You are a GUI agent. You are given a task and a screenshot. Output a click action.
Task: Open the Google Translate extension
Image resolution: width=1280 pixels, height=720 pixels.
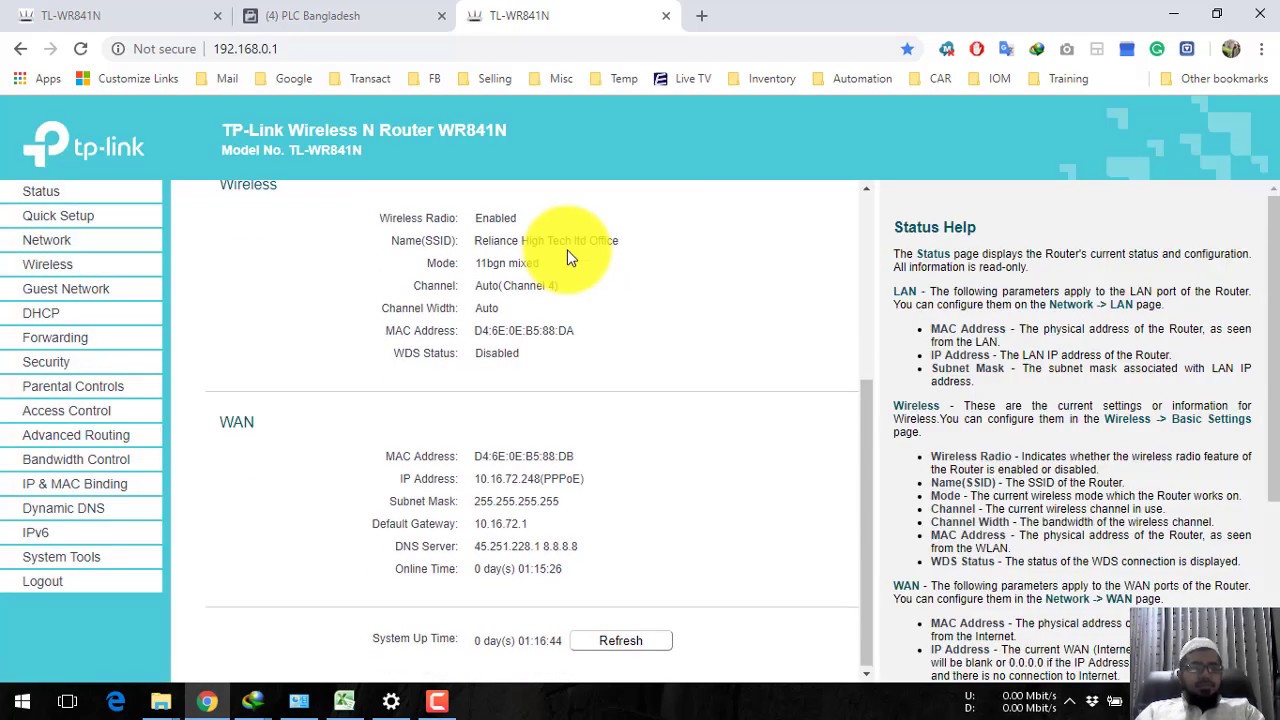[1007, 48]
